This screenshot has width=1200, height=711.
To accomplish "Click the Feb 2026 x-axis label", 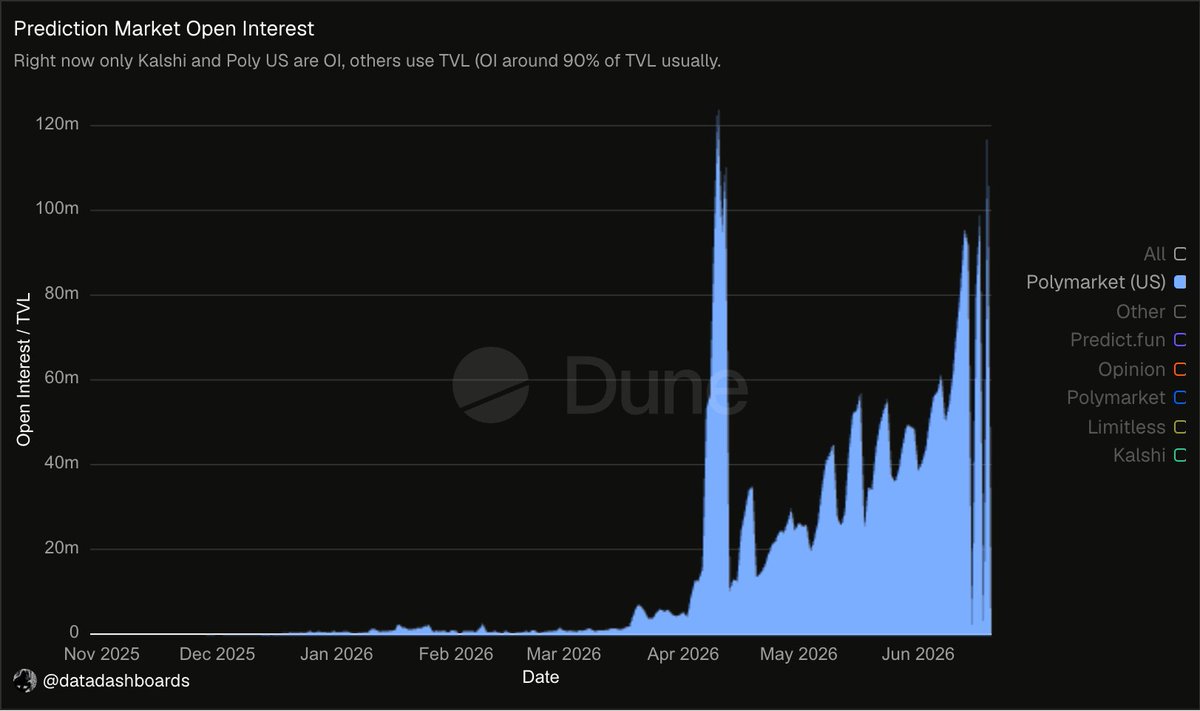I will [x=455, y=655].
